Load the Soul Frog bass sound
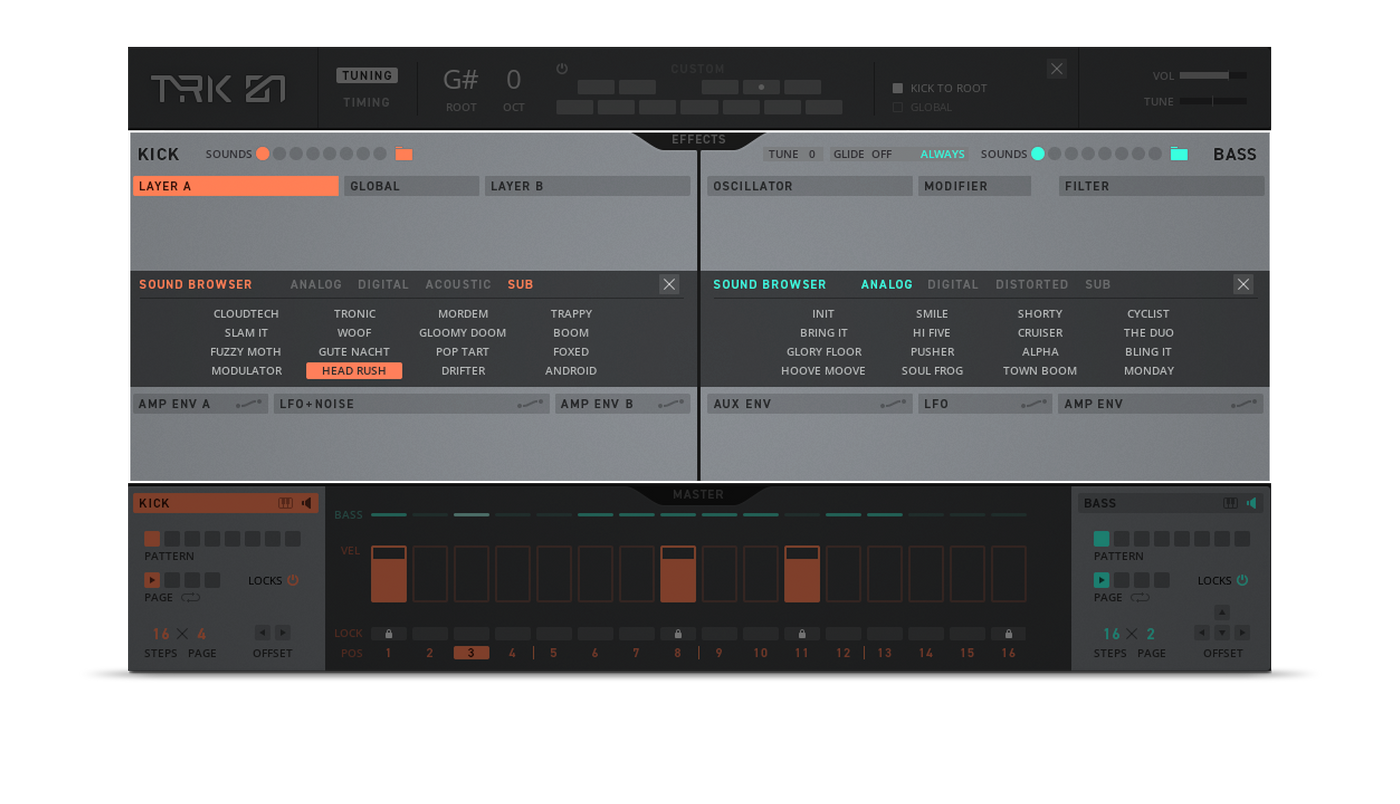Viewport: 1400px width, 804px height. pos(932,371)
